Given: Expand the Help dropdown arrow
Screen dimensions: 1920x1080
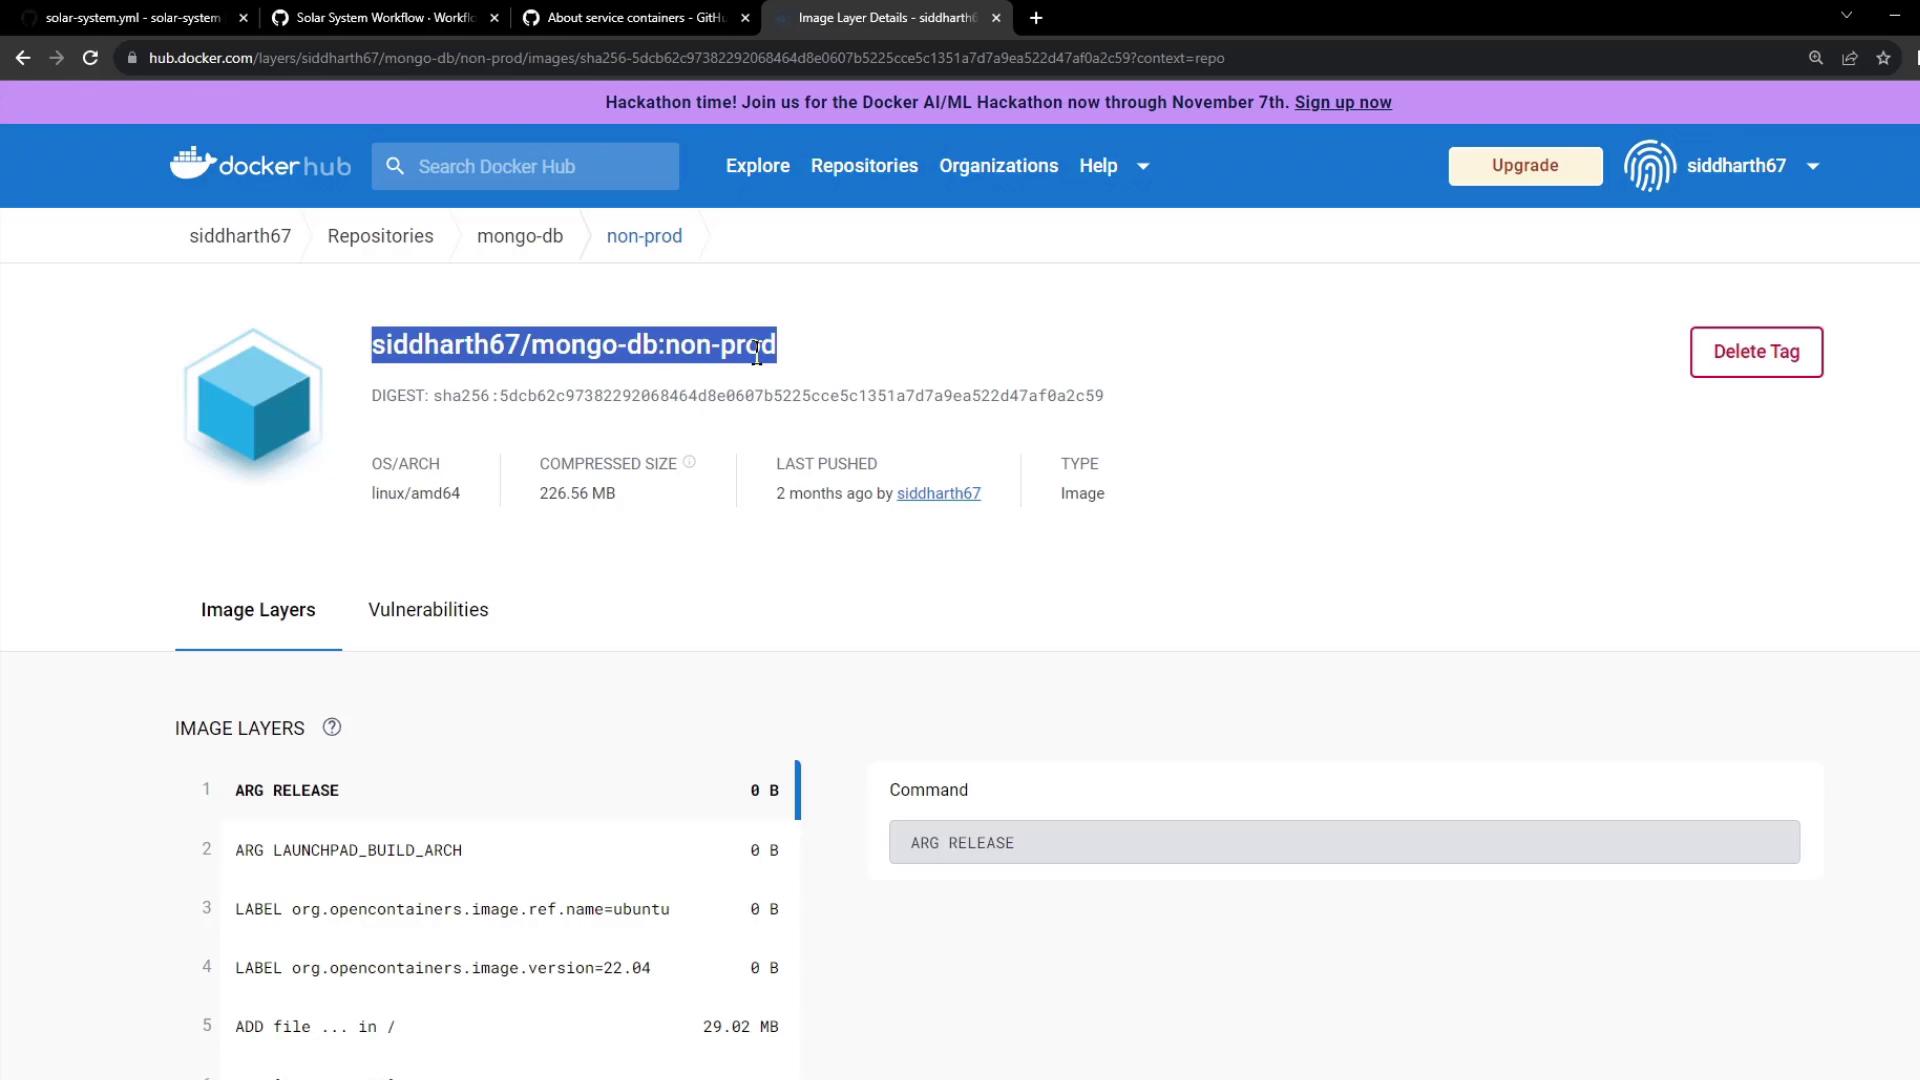Looking at the screenshot, I should pyautogui.click(x=1143, y=166).
